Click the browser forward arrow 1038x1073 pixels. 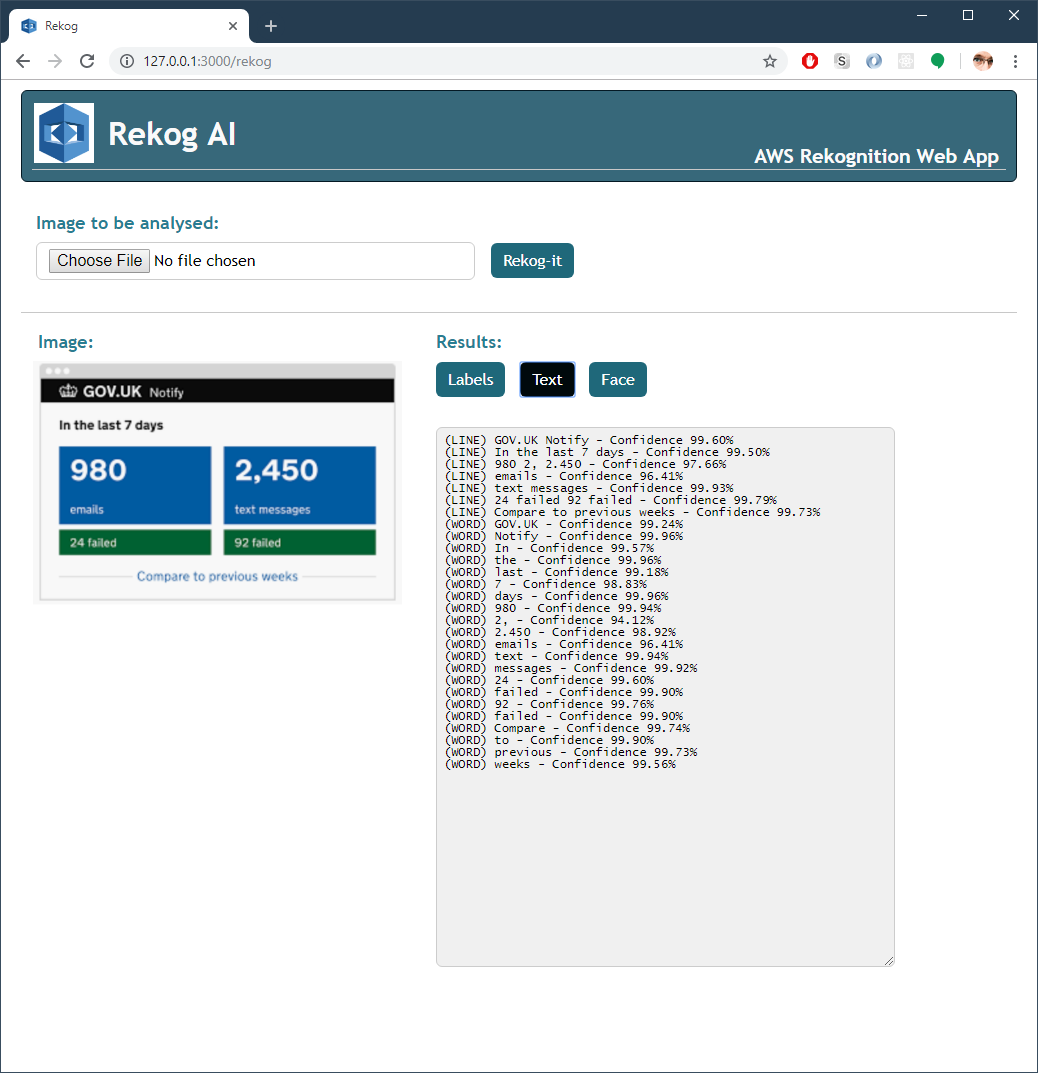tap(55, 61)
